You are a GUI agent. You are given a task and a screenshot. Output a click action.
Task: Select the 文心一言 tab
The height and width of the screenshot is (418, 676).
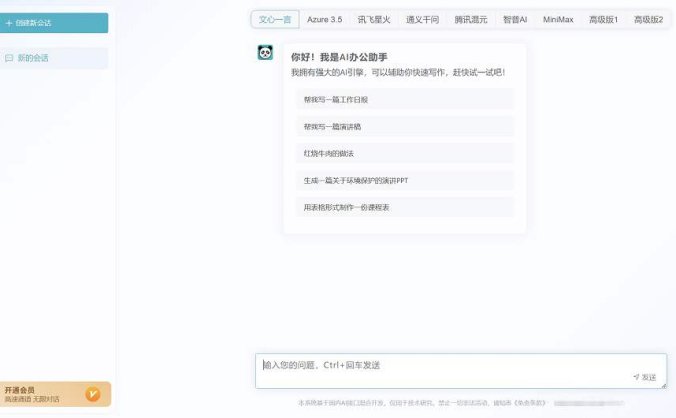coord(275,19)
